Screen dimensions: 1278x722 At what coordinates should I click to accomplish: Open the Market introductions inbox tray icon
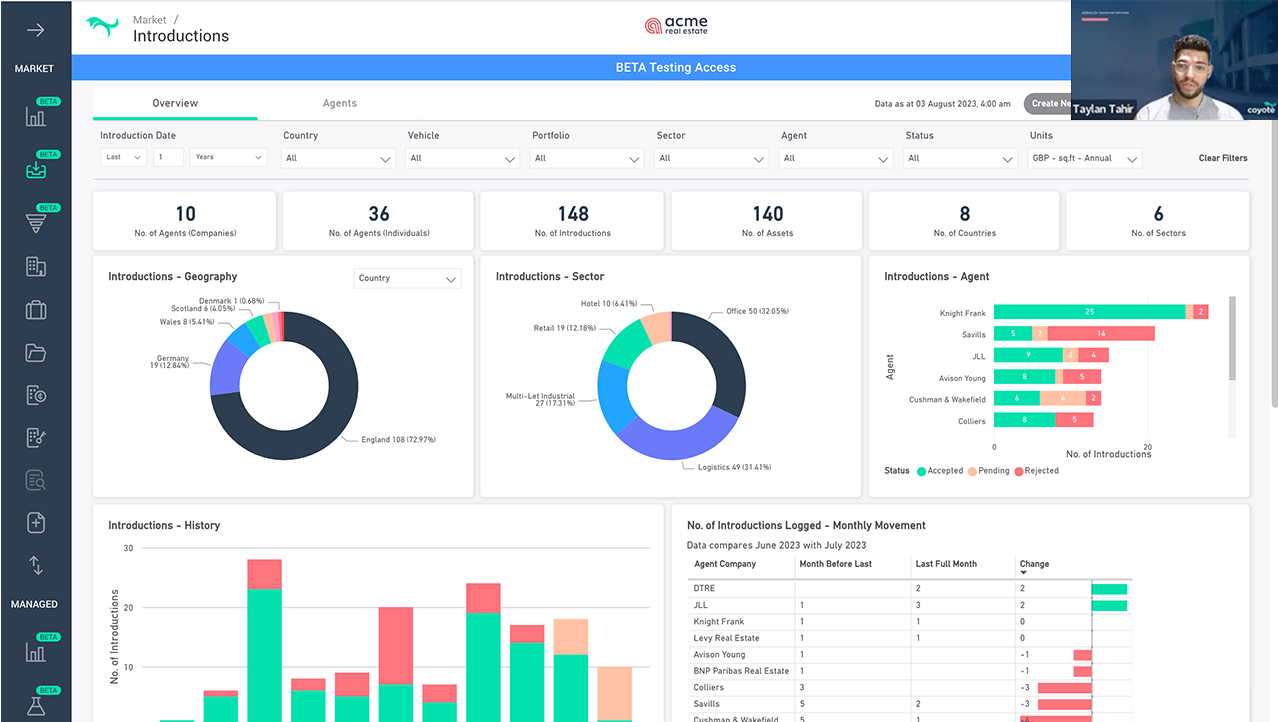tap(36, 170)
